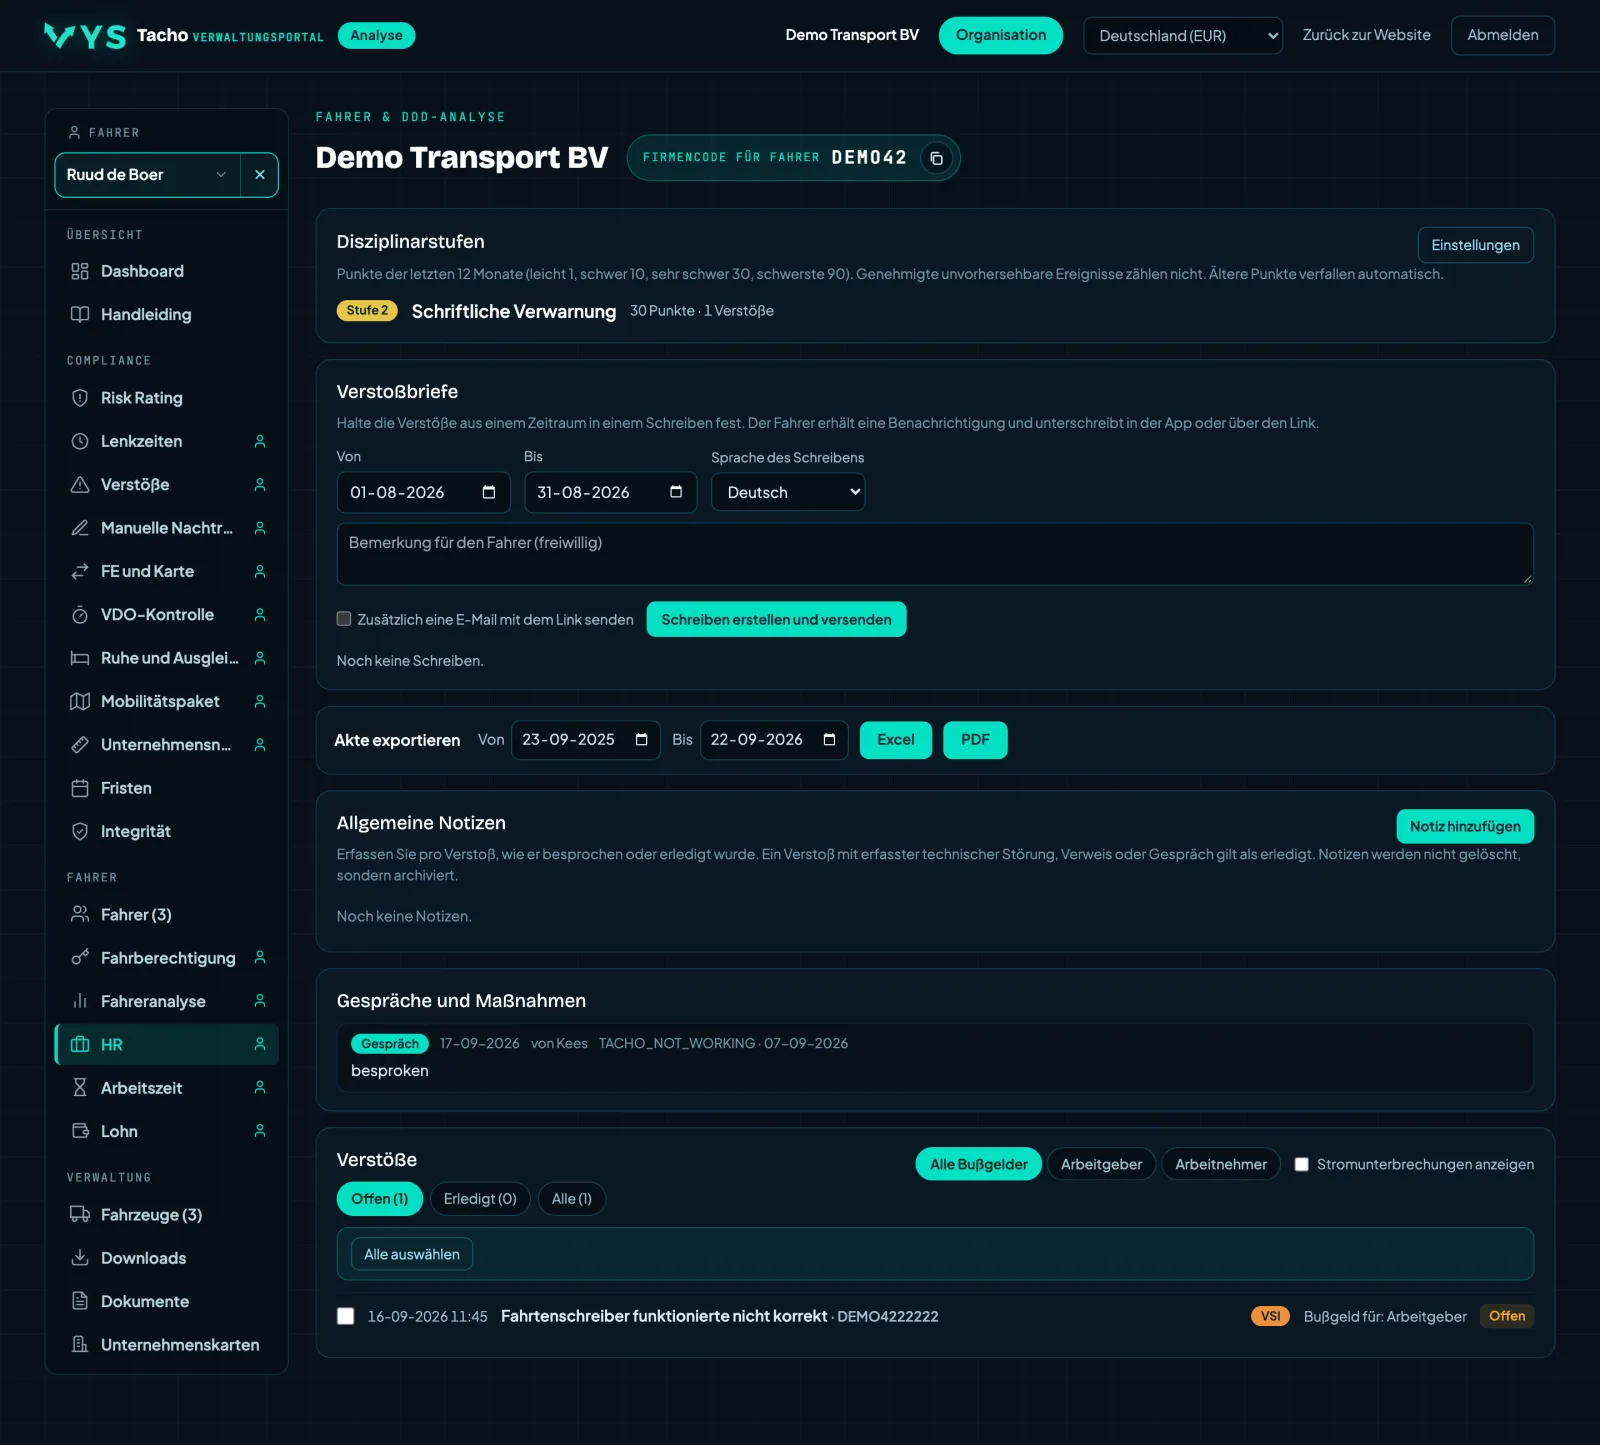Click into the Bemerkung für den Fahrer field
1600x1445 pixels.
tap(935, 554)
